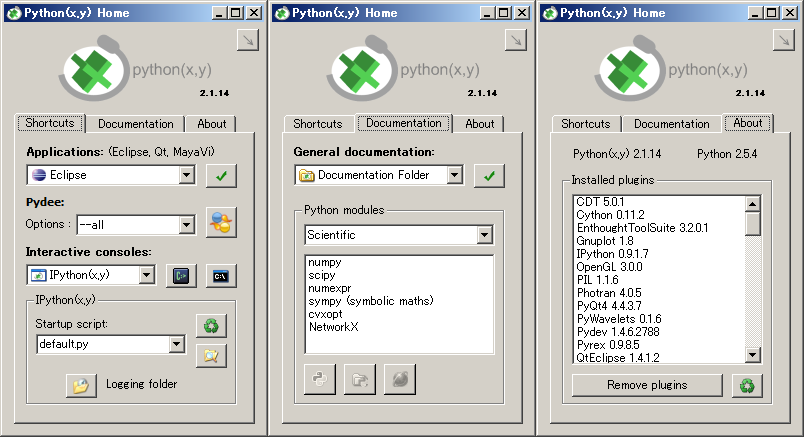Click console icon right of IPython(x,y) dropdown
The image size is (805, 437).
coord(180,275)
